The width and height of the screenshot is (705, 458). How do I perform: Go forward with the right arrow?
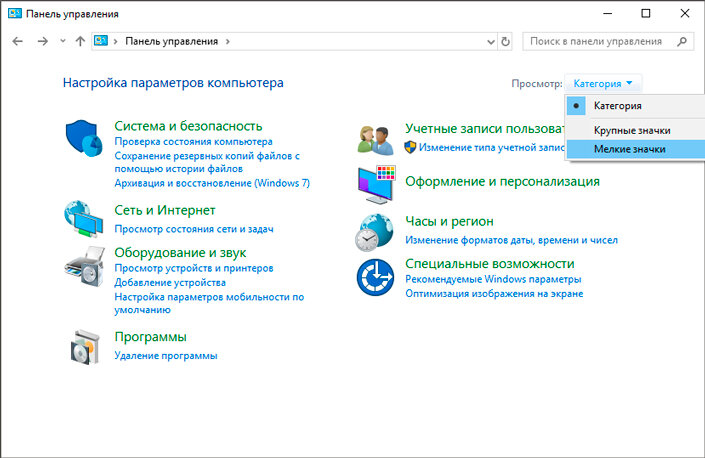point(43,41)
